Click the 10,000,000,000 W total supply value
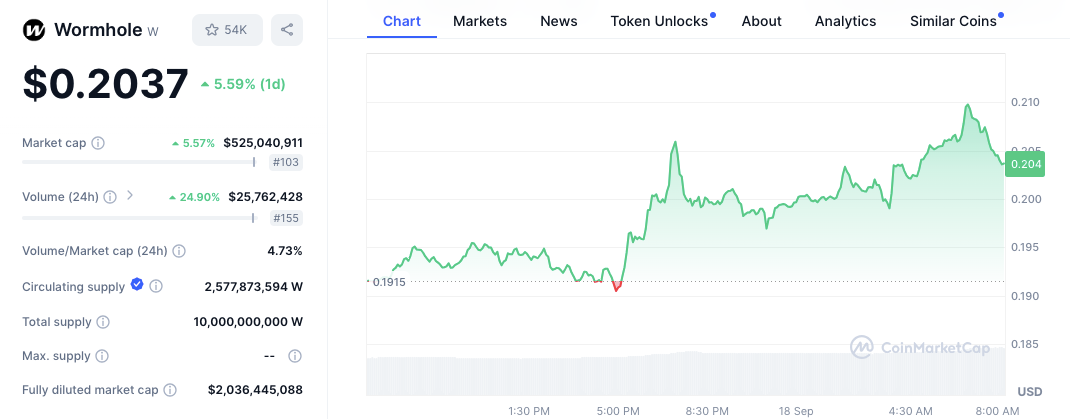Viewport: 1070px width, 419px height. (248, 322)
